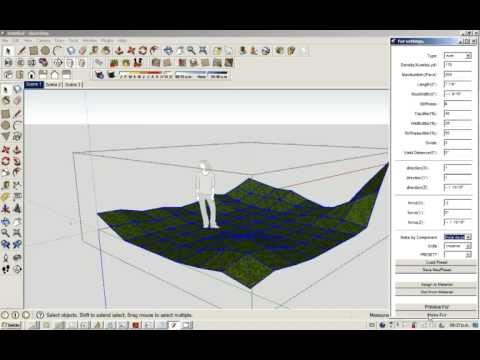Select the Line pencil tool in top toolbar
This screenshot has height=360, width=480.
(22, 51)
